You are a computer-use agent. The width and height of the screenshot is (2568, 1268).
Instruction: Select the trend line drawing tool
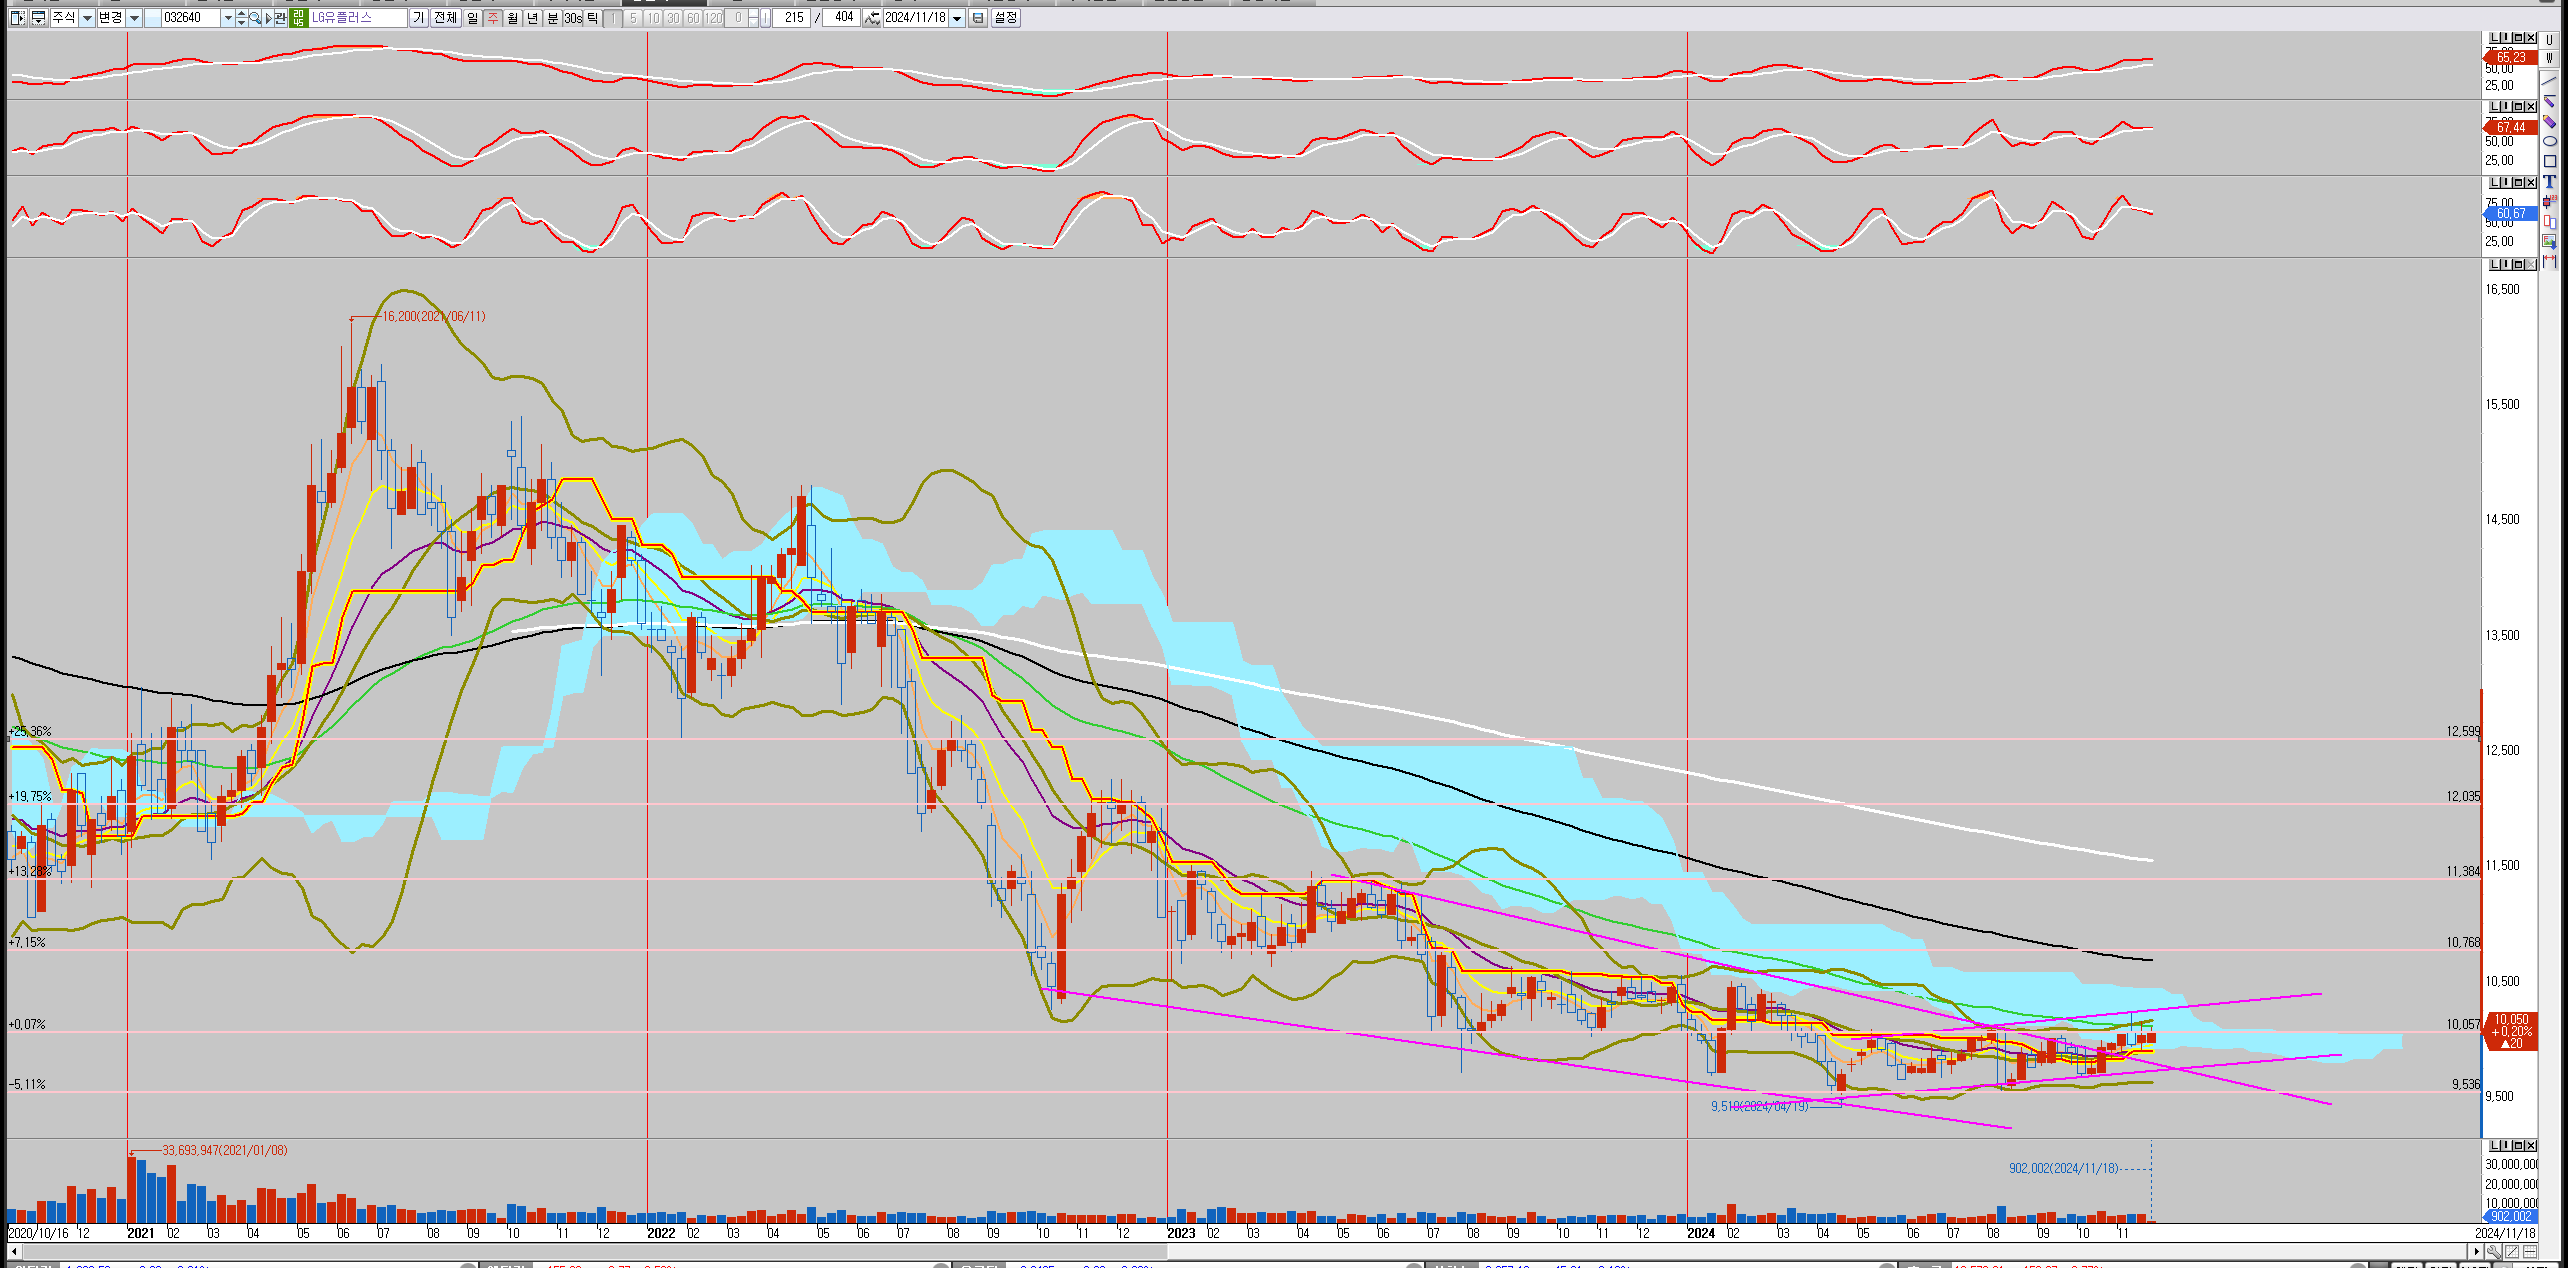[2549, 81]
